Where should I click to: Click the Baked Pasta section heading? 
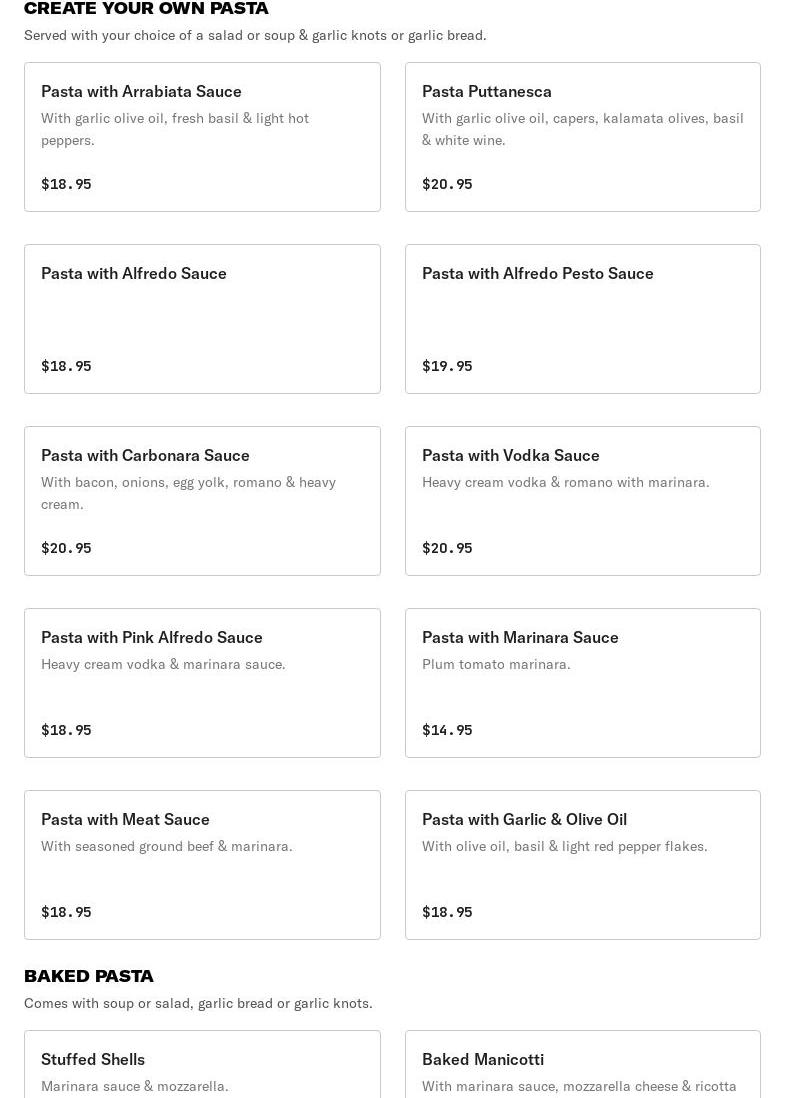click(89, 976)
